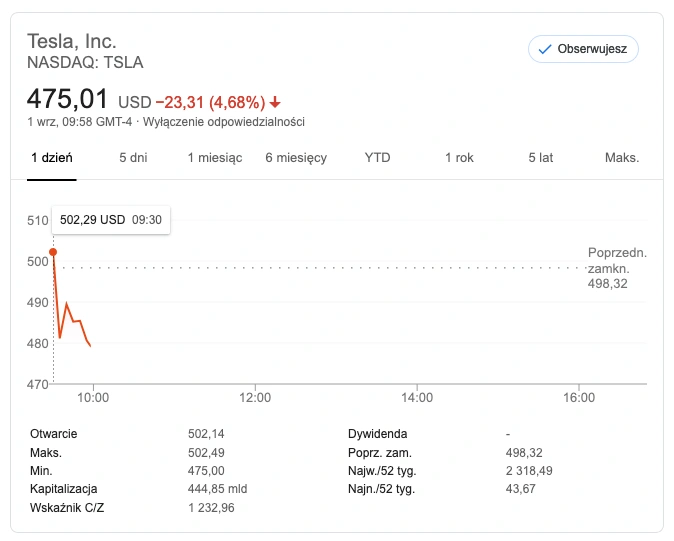Click the 510 y-axis label
The image size is (674, 541).
(x=37, y=221)
